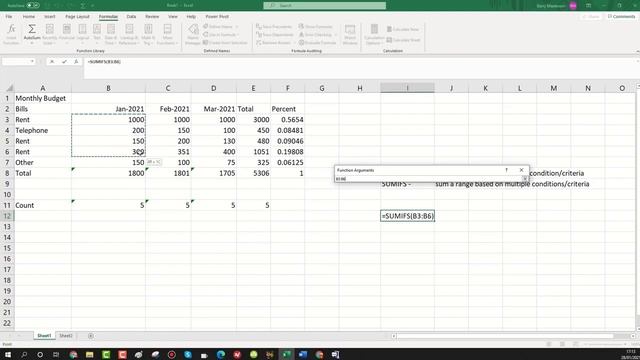This screenshot has height=360, width=640.
Task: Switch to the Insert tab
Action: click(x=50, y=16)
